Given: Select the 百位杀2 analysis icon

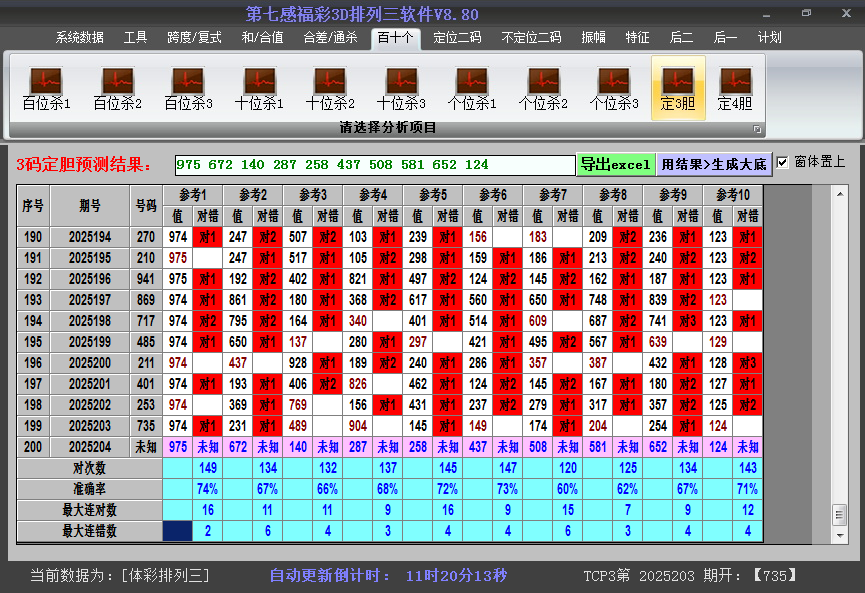Looking at the screenshot, I should click(x=118, y=88).
